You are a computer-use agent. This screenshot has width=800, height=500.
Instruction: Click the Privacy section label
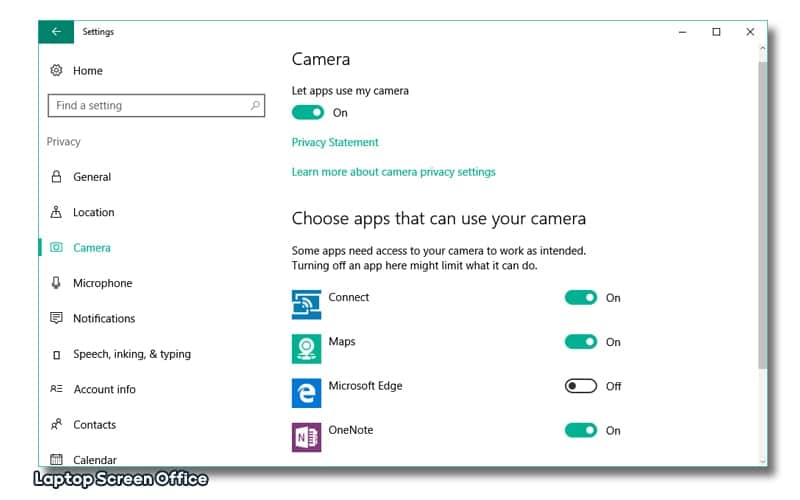point(64,142)
